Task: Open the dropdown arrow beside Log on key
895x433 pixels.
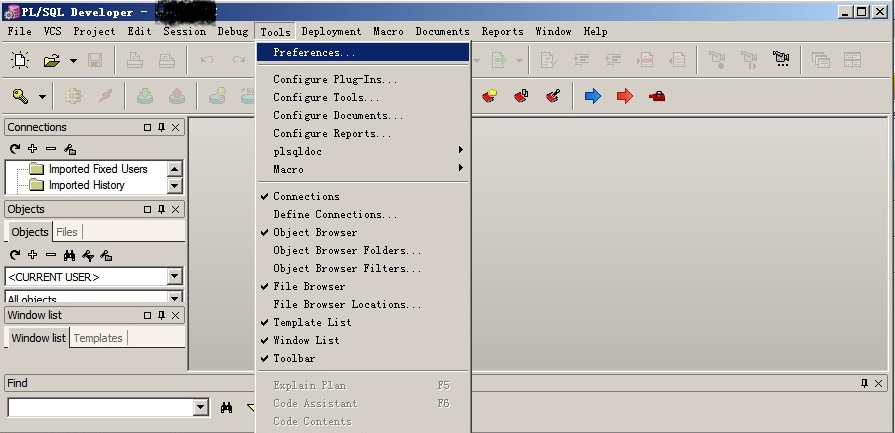Action: click(42, 97)
